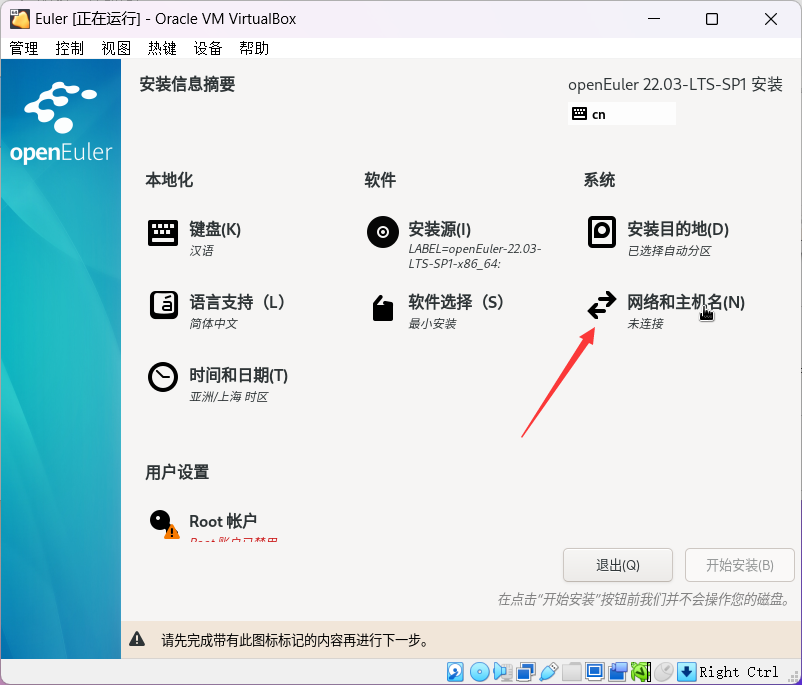
Task: Open the 视图 menu
Action: (116, 48)
